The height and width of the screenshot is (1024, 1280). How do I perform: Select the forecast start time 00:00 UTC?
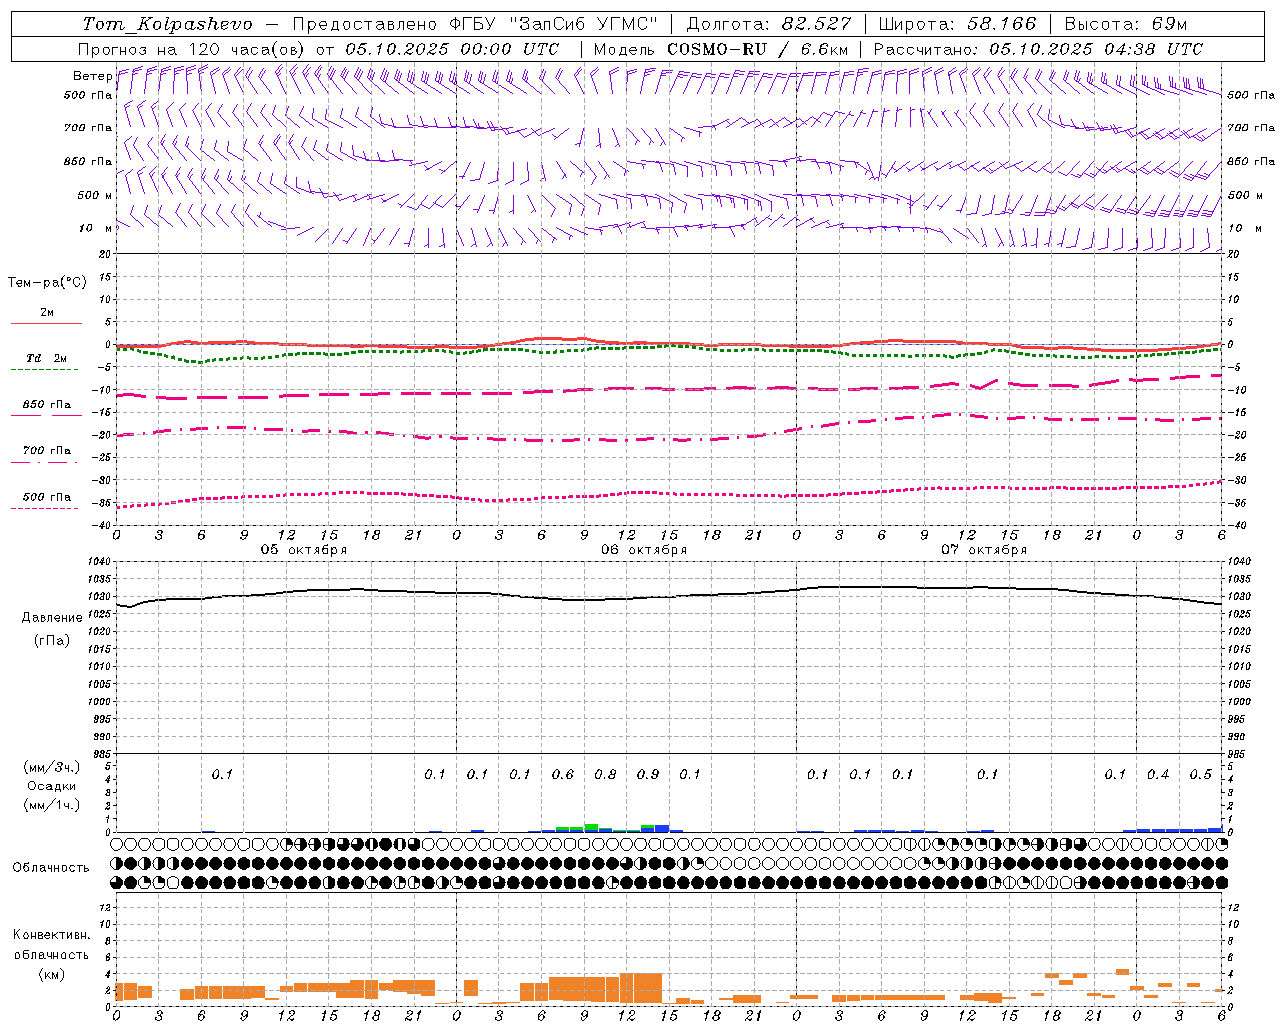click(x=510, y=49)
